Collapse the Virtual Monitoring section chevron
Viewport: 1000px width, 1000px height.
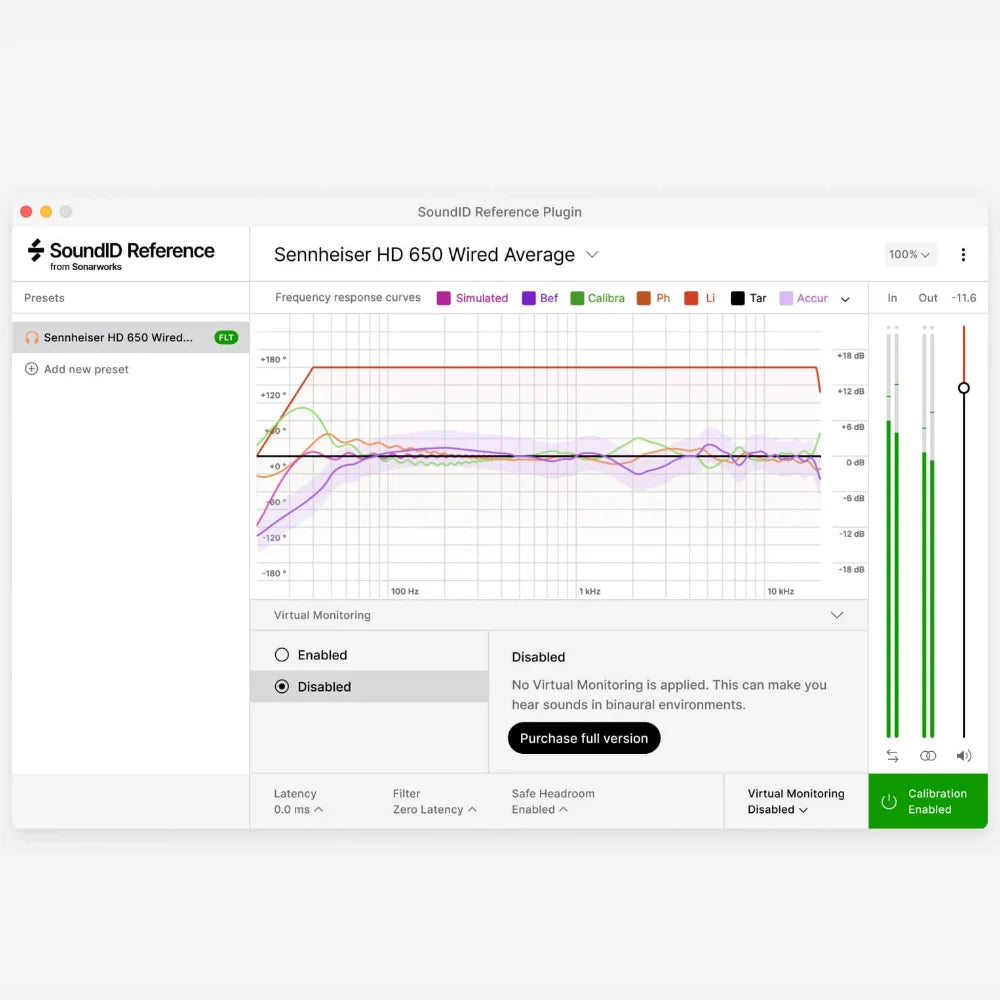(837, 615)
